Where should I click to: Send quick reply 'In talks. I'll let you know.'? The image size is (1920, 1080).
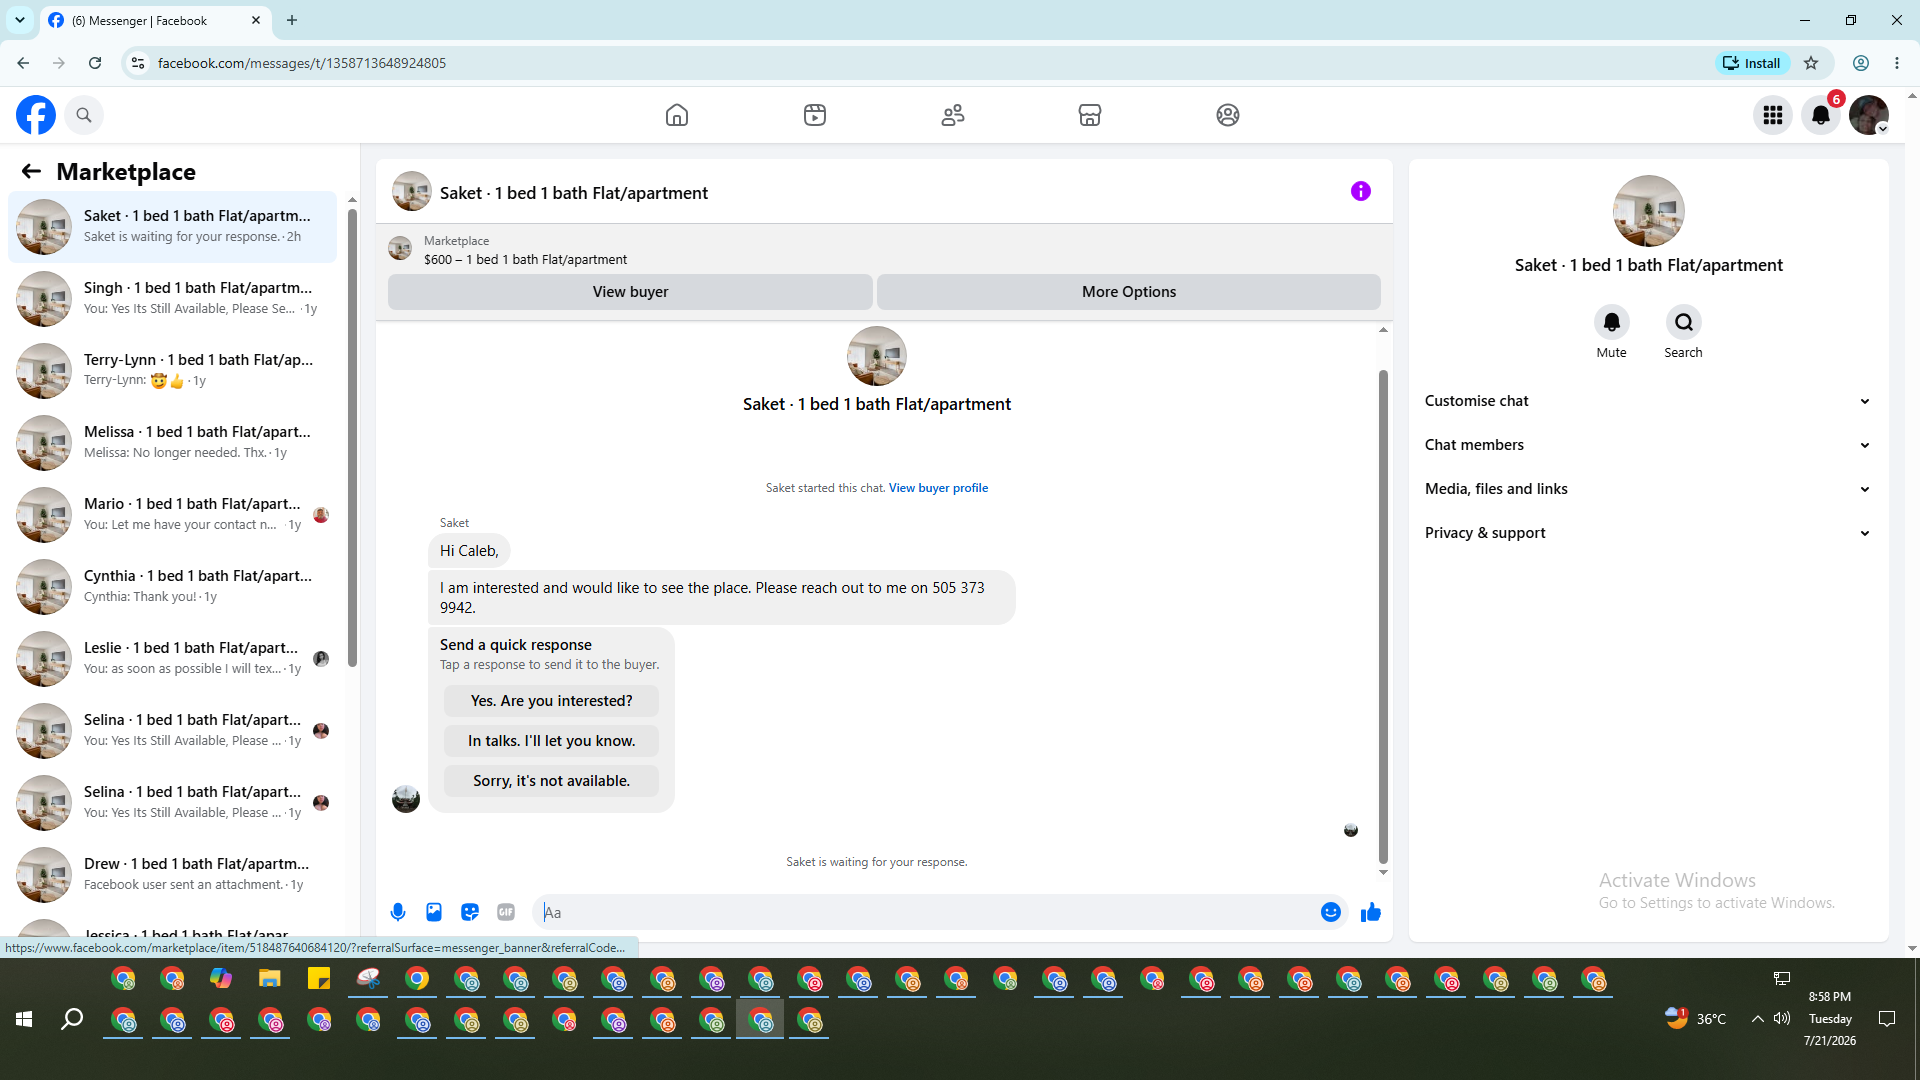click(x=551, y=741)
